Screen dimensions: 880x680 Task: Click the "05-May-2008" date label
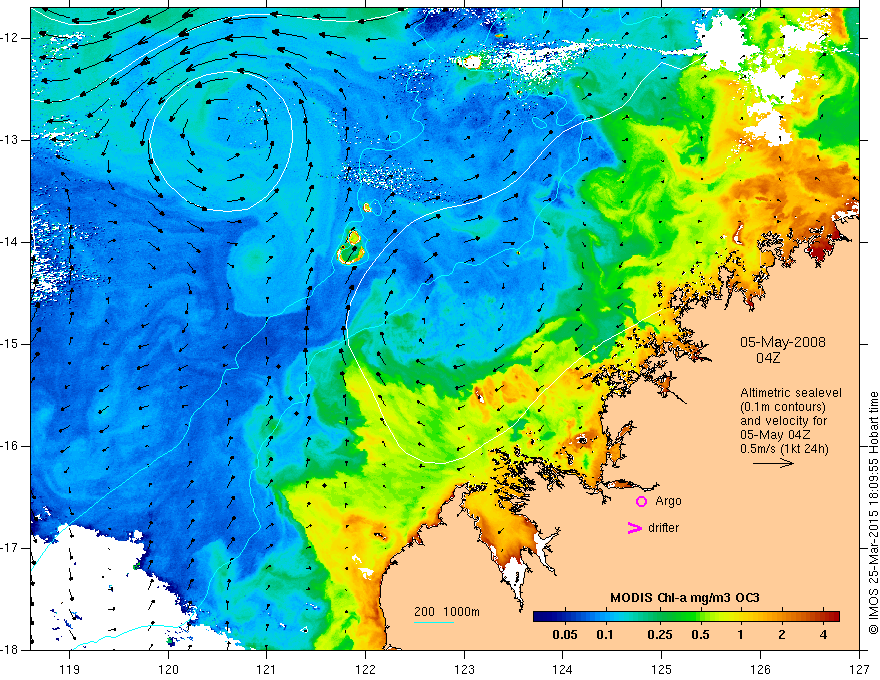tap(782, 342)
